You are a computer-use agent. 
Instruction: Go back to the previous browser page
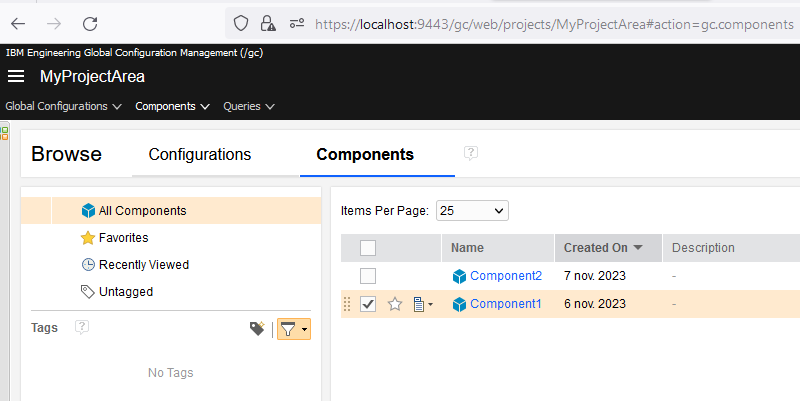point(18,23)
